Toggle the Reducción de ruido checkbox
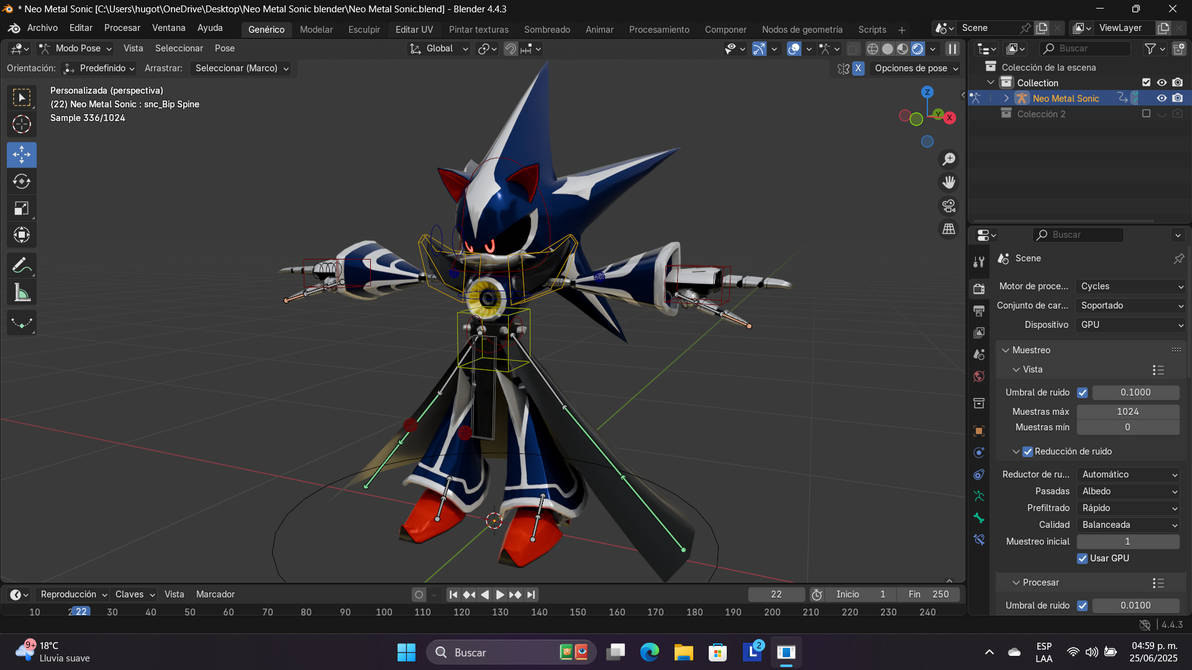The image size is (1192, 670). click(1027, 452)
